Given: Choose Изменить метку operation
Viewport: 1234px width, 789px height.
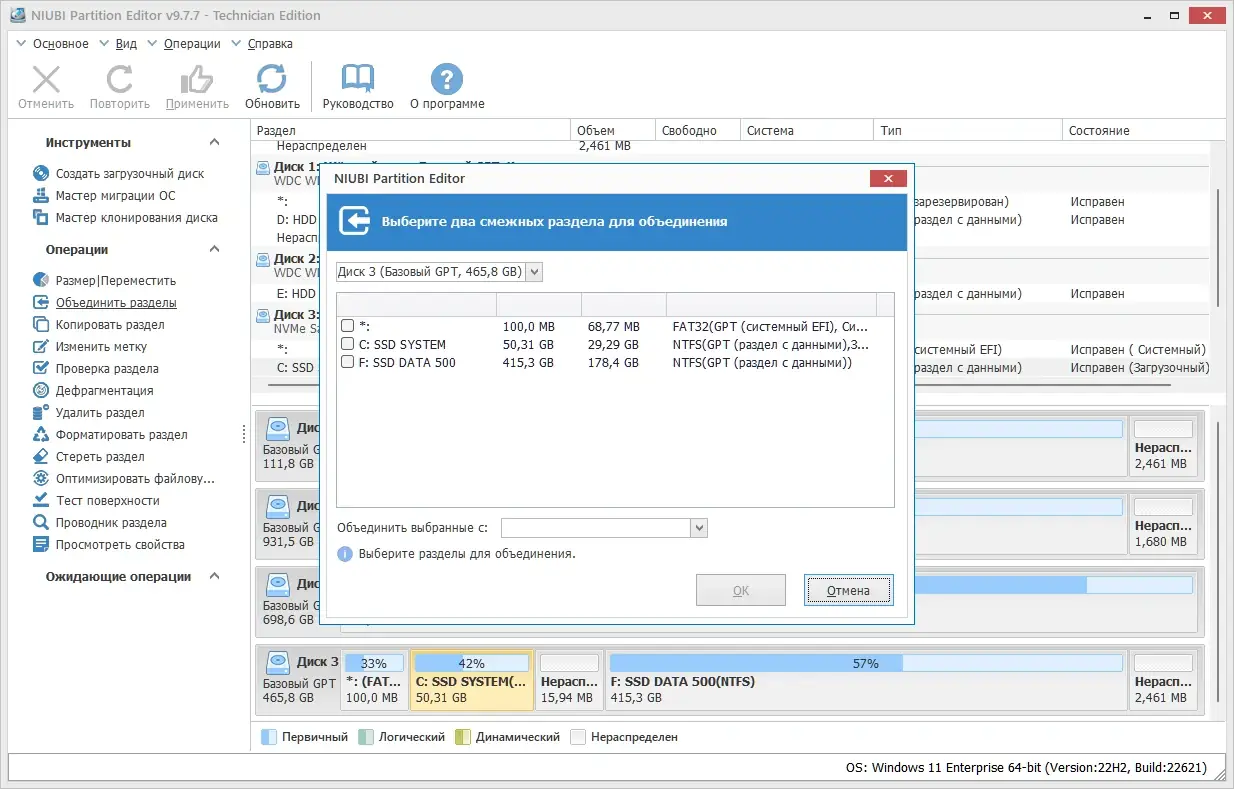Looking at the screenshot, I should (101, 347).
